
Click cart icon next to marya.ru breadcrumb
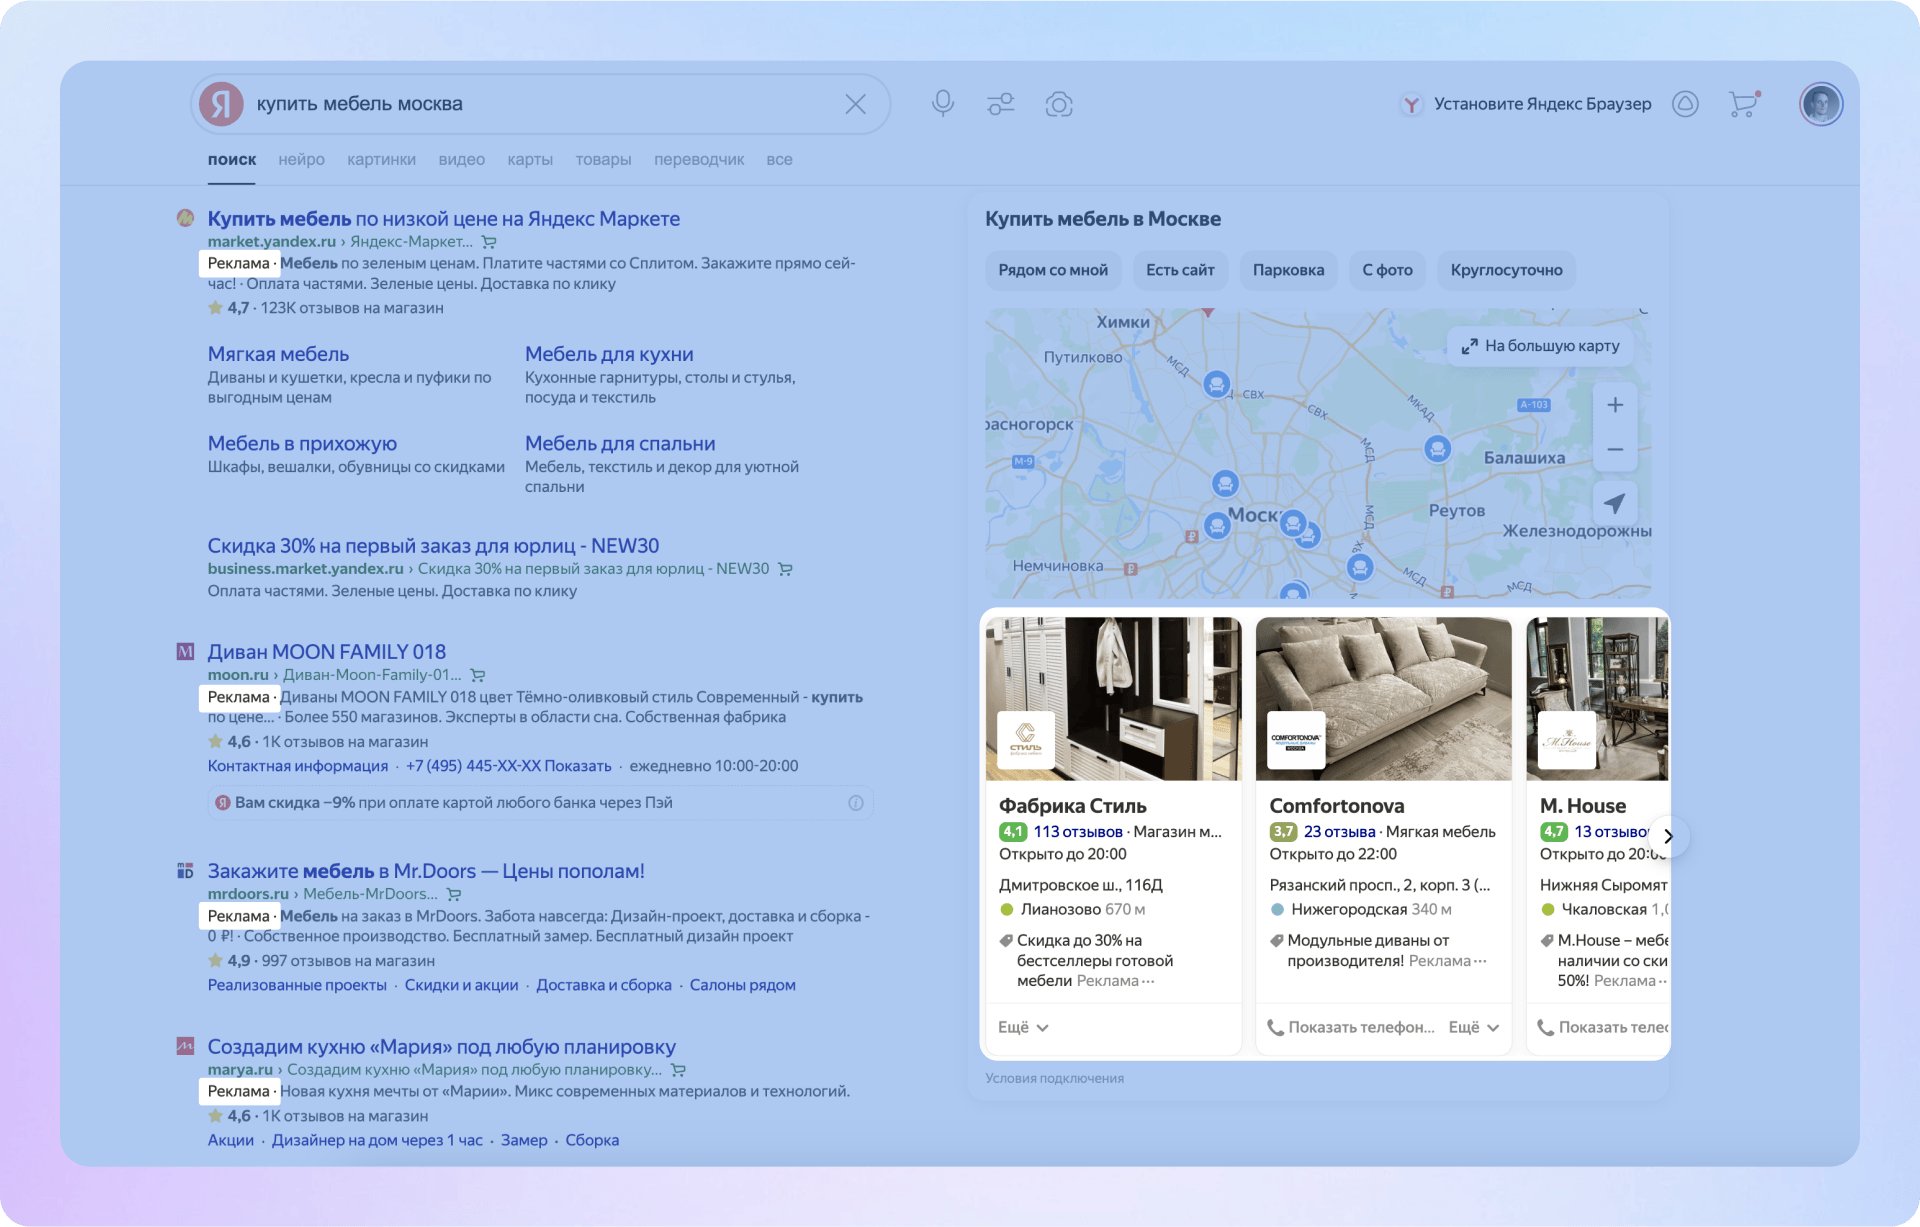pyautogui.click(x=678, y=1070)
